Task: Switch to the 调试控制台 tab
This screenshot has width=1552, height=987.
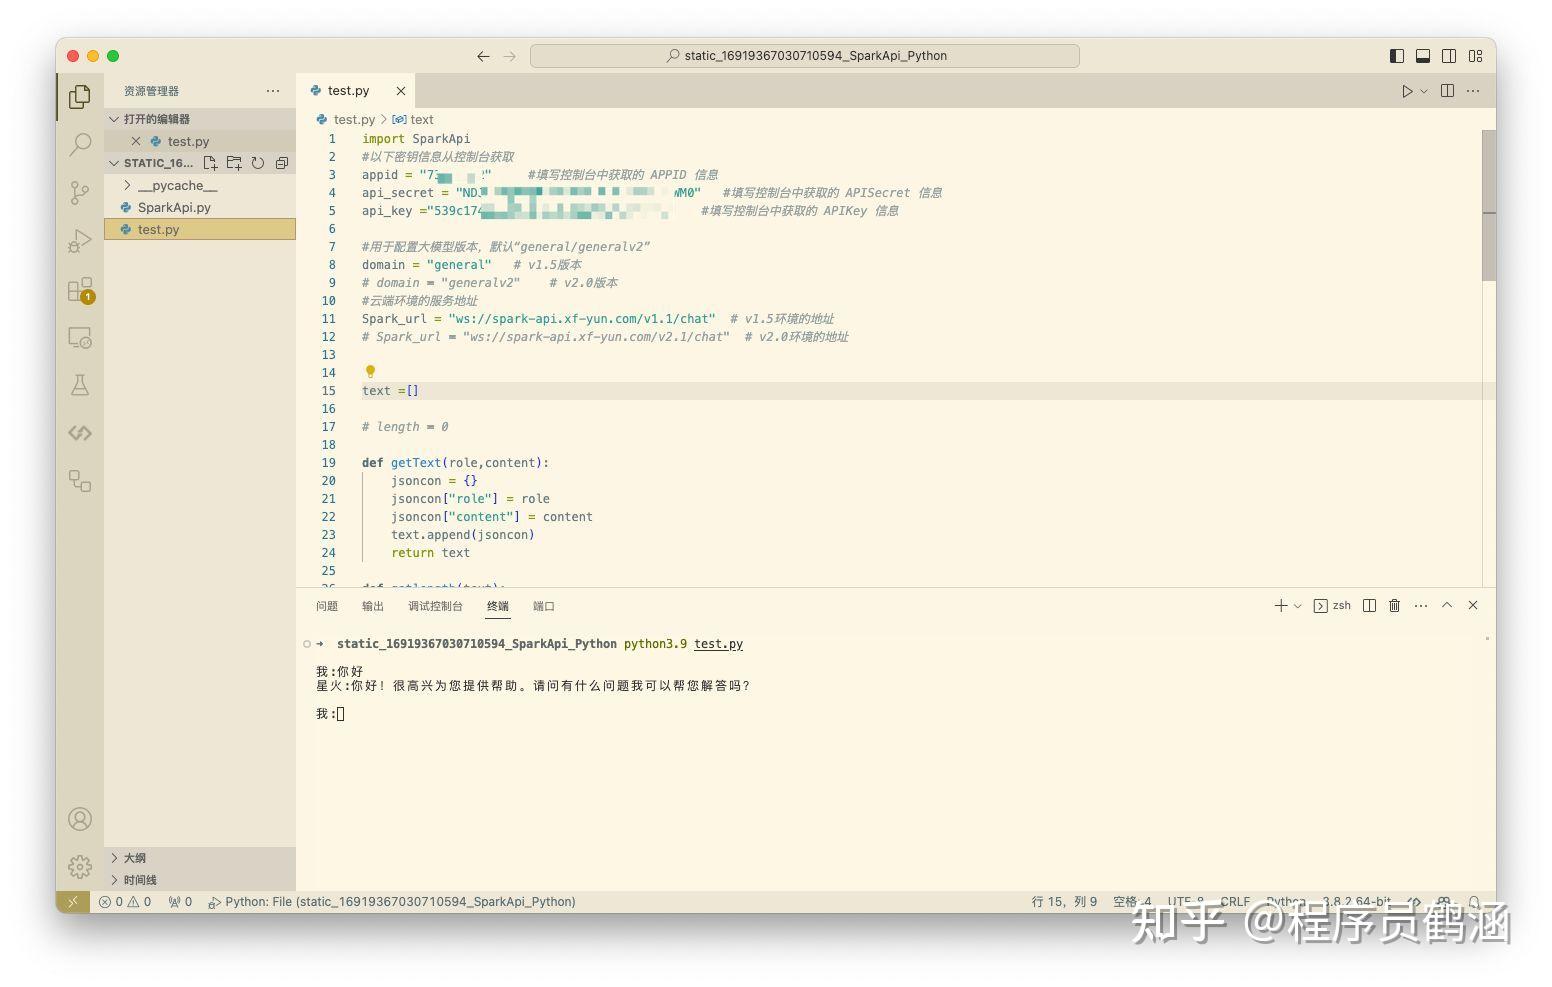Action: pyautogui.click(x=435, y=606)
